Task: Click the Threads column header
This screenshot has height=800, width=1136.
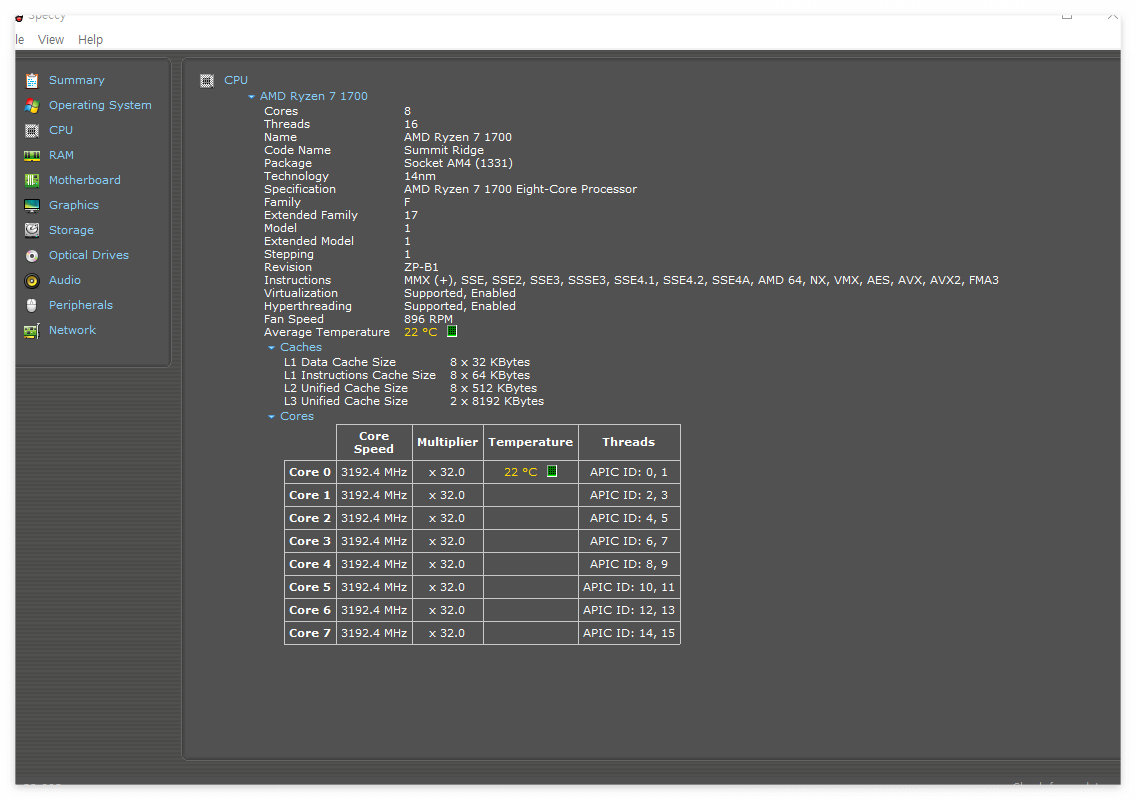Action: (x=629, y=443)
